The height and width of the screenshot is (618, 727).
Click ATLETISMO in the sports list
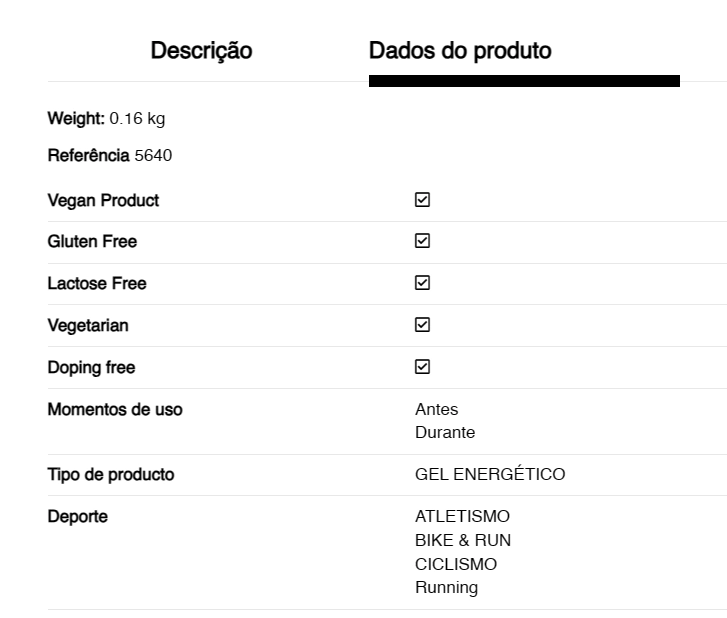[x=462, y=516]
